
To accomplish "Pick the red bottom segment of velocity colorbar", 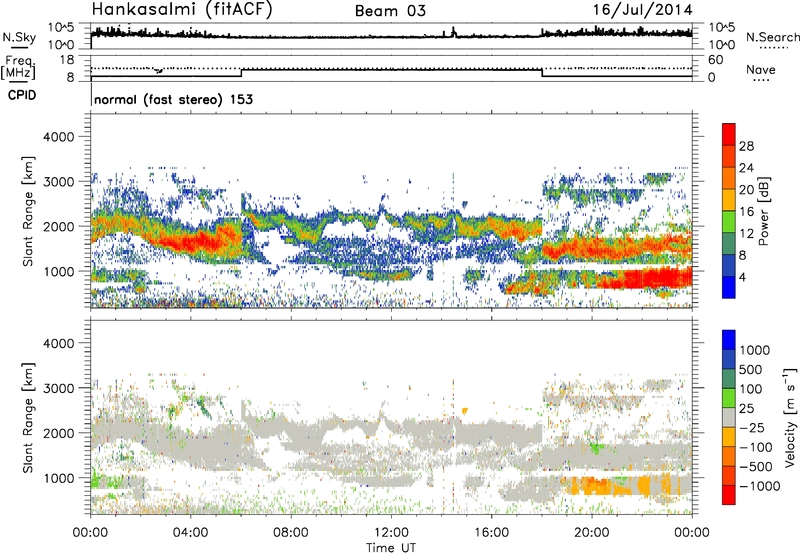I will (729, 495).
